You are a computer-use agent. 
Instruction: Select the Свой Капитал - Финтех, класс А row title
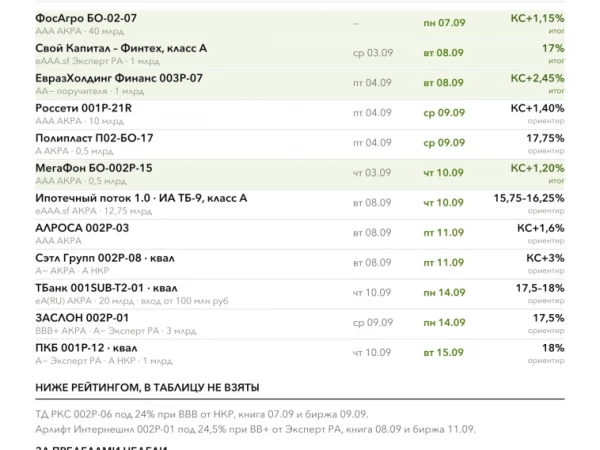tap(121, 48)
